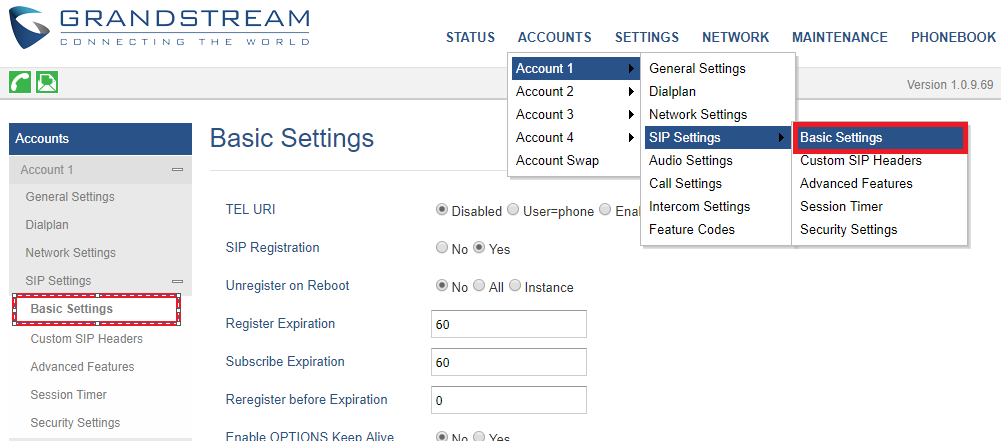Open the NETWORK top menu
Screen dimensions: 1001x444
pos(735,37)
